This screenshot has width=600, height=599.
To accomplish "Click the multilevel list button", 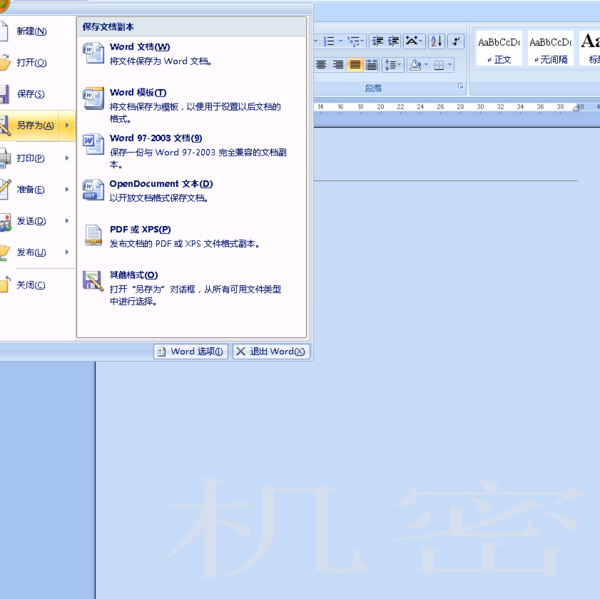I will (353, 41).
